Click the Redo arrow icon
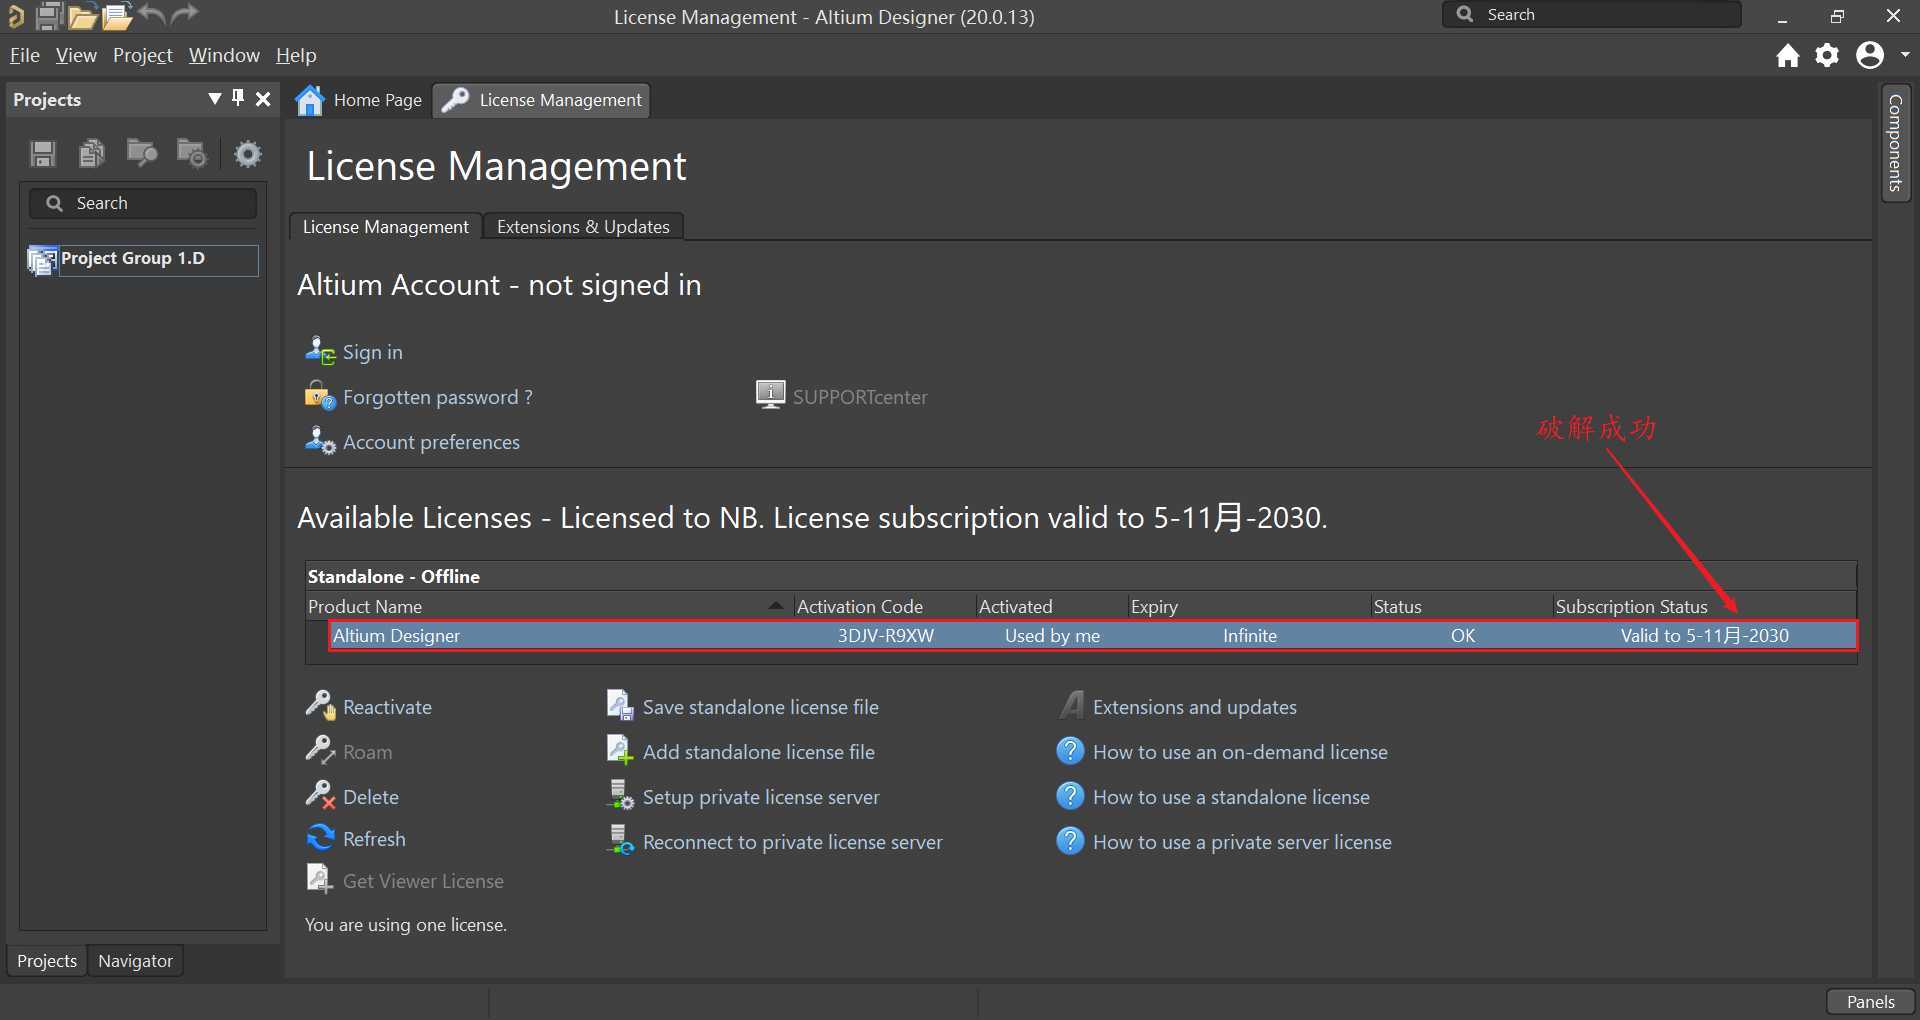Image resolution: width=1920 pixels, height=1020 pixels. pos(184,14)
